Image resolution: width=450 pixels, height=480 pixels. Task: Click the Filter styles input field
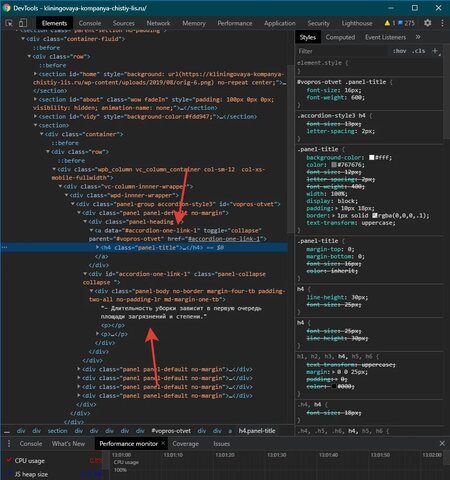click(343, 51)
